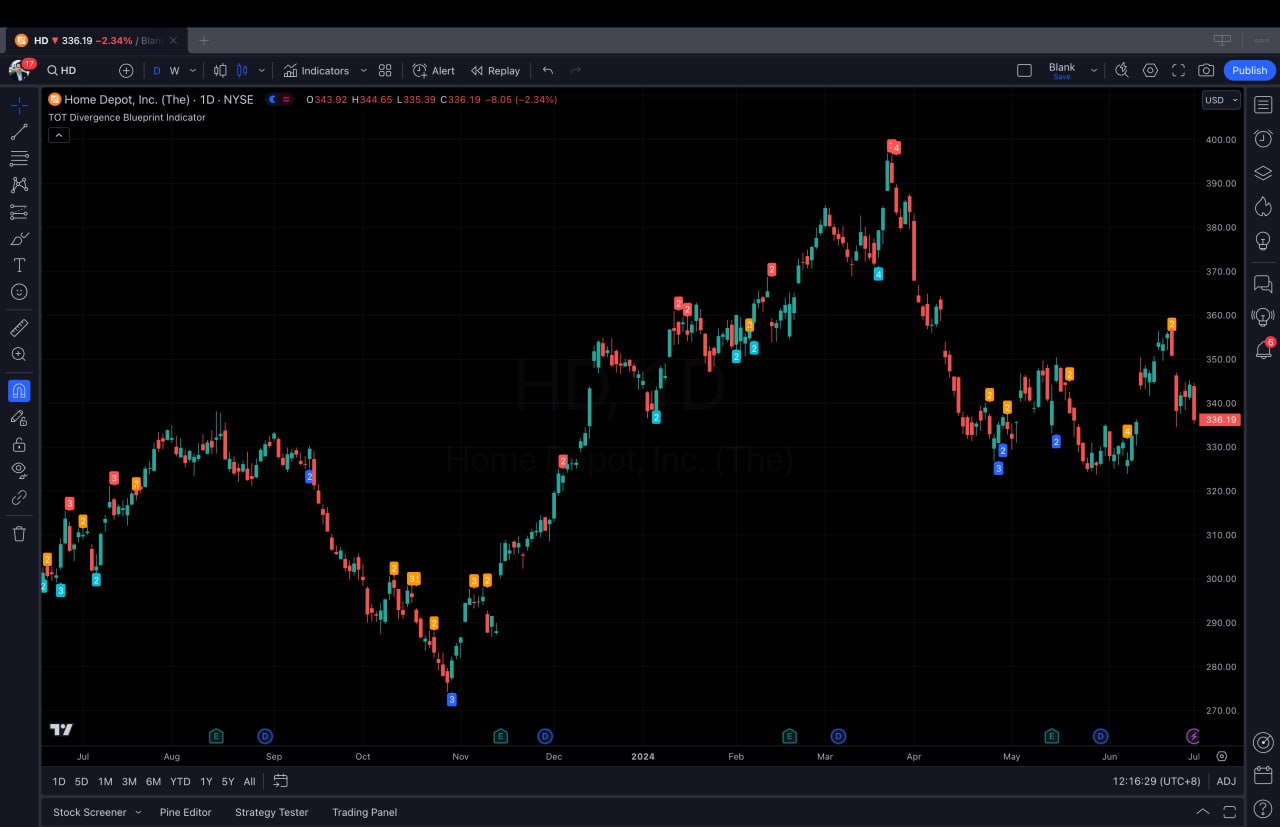The width and height of the screenshot is (1280, 827).
Task: Click the Publish button
Action: (x=1249, y=70)
